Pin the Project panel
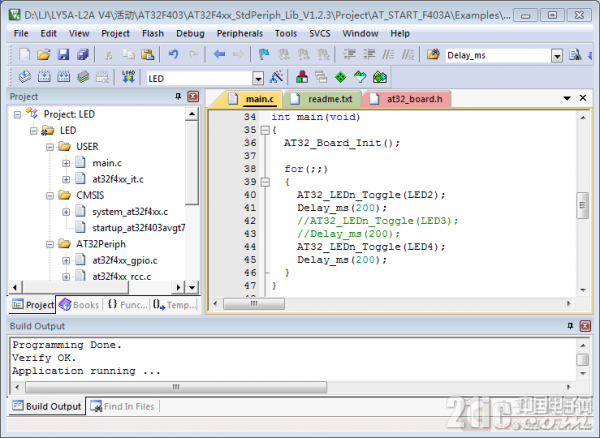Screen dimensions: 600x438 (x=178, y=96)
